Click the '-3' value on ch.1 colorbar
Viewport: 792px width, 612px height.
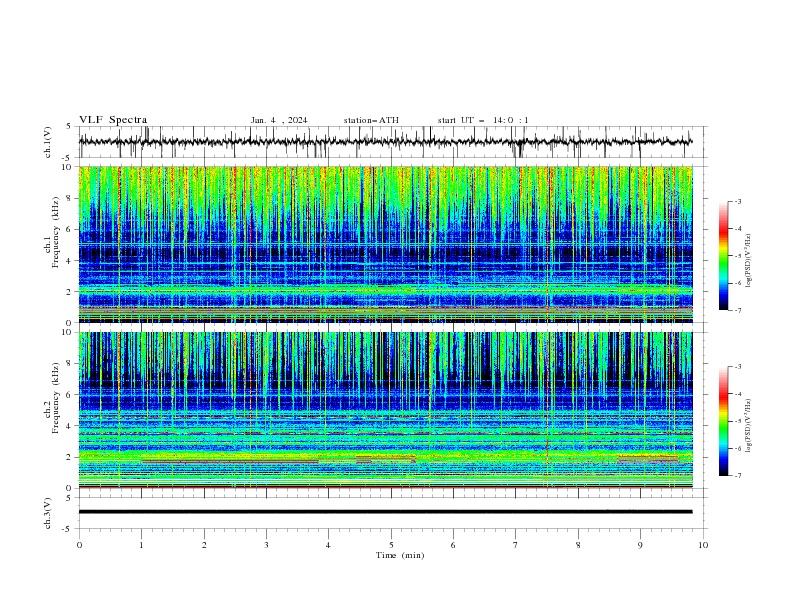pyautogui.click(x=737, y=201)
